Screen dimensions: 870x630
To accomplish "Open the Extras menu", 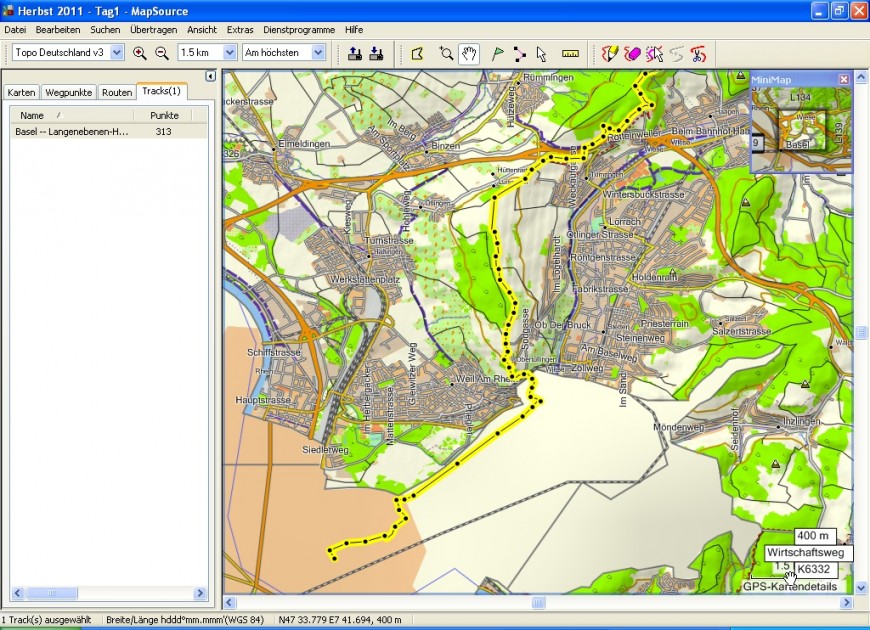I will [x=240, y=30].
